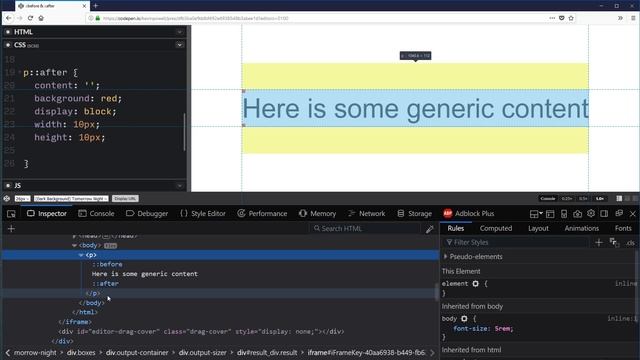Select the ::before pseudo-element node
Image resolution: width=640 pixels, height=360 pixels.
point(107,264)
